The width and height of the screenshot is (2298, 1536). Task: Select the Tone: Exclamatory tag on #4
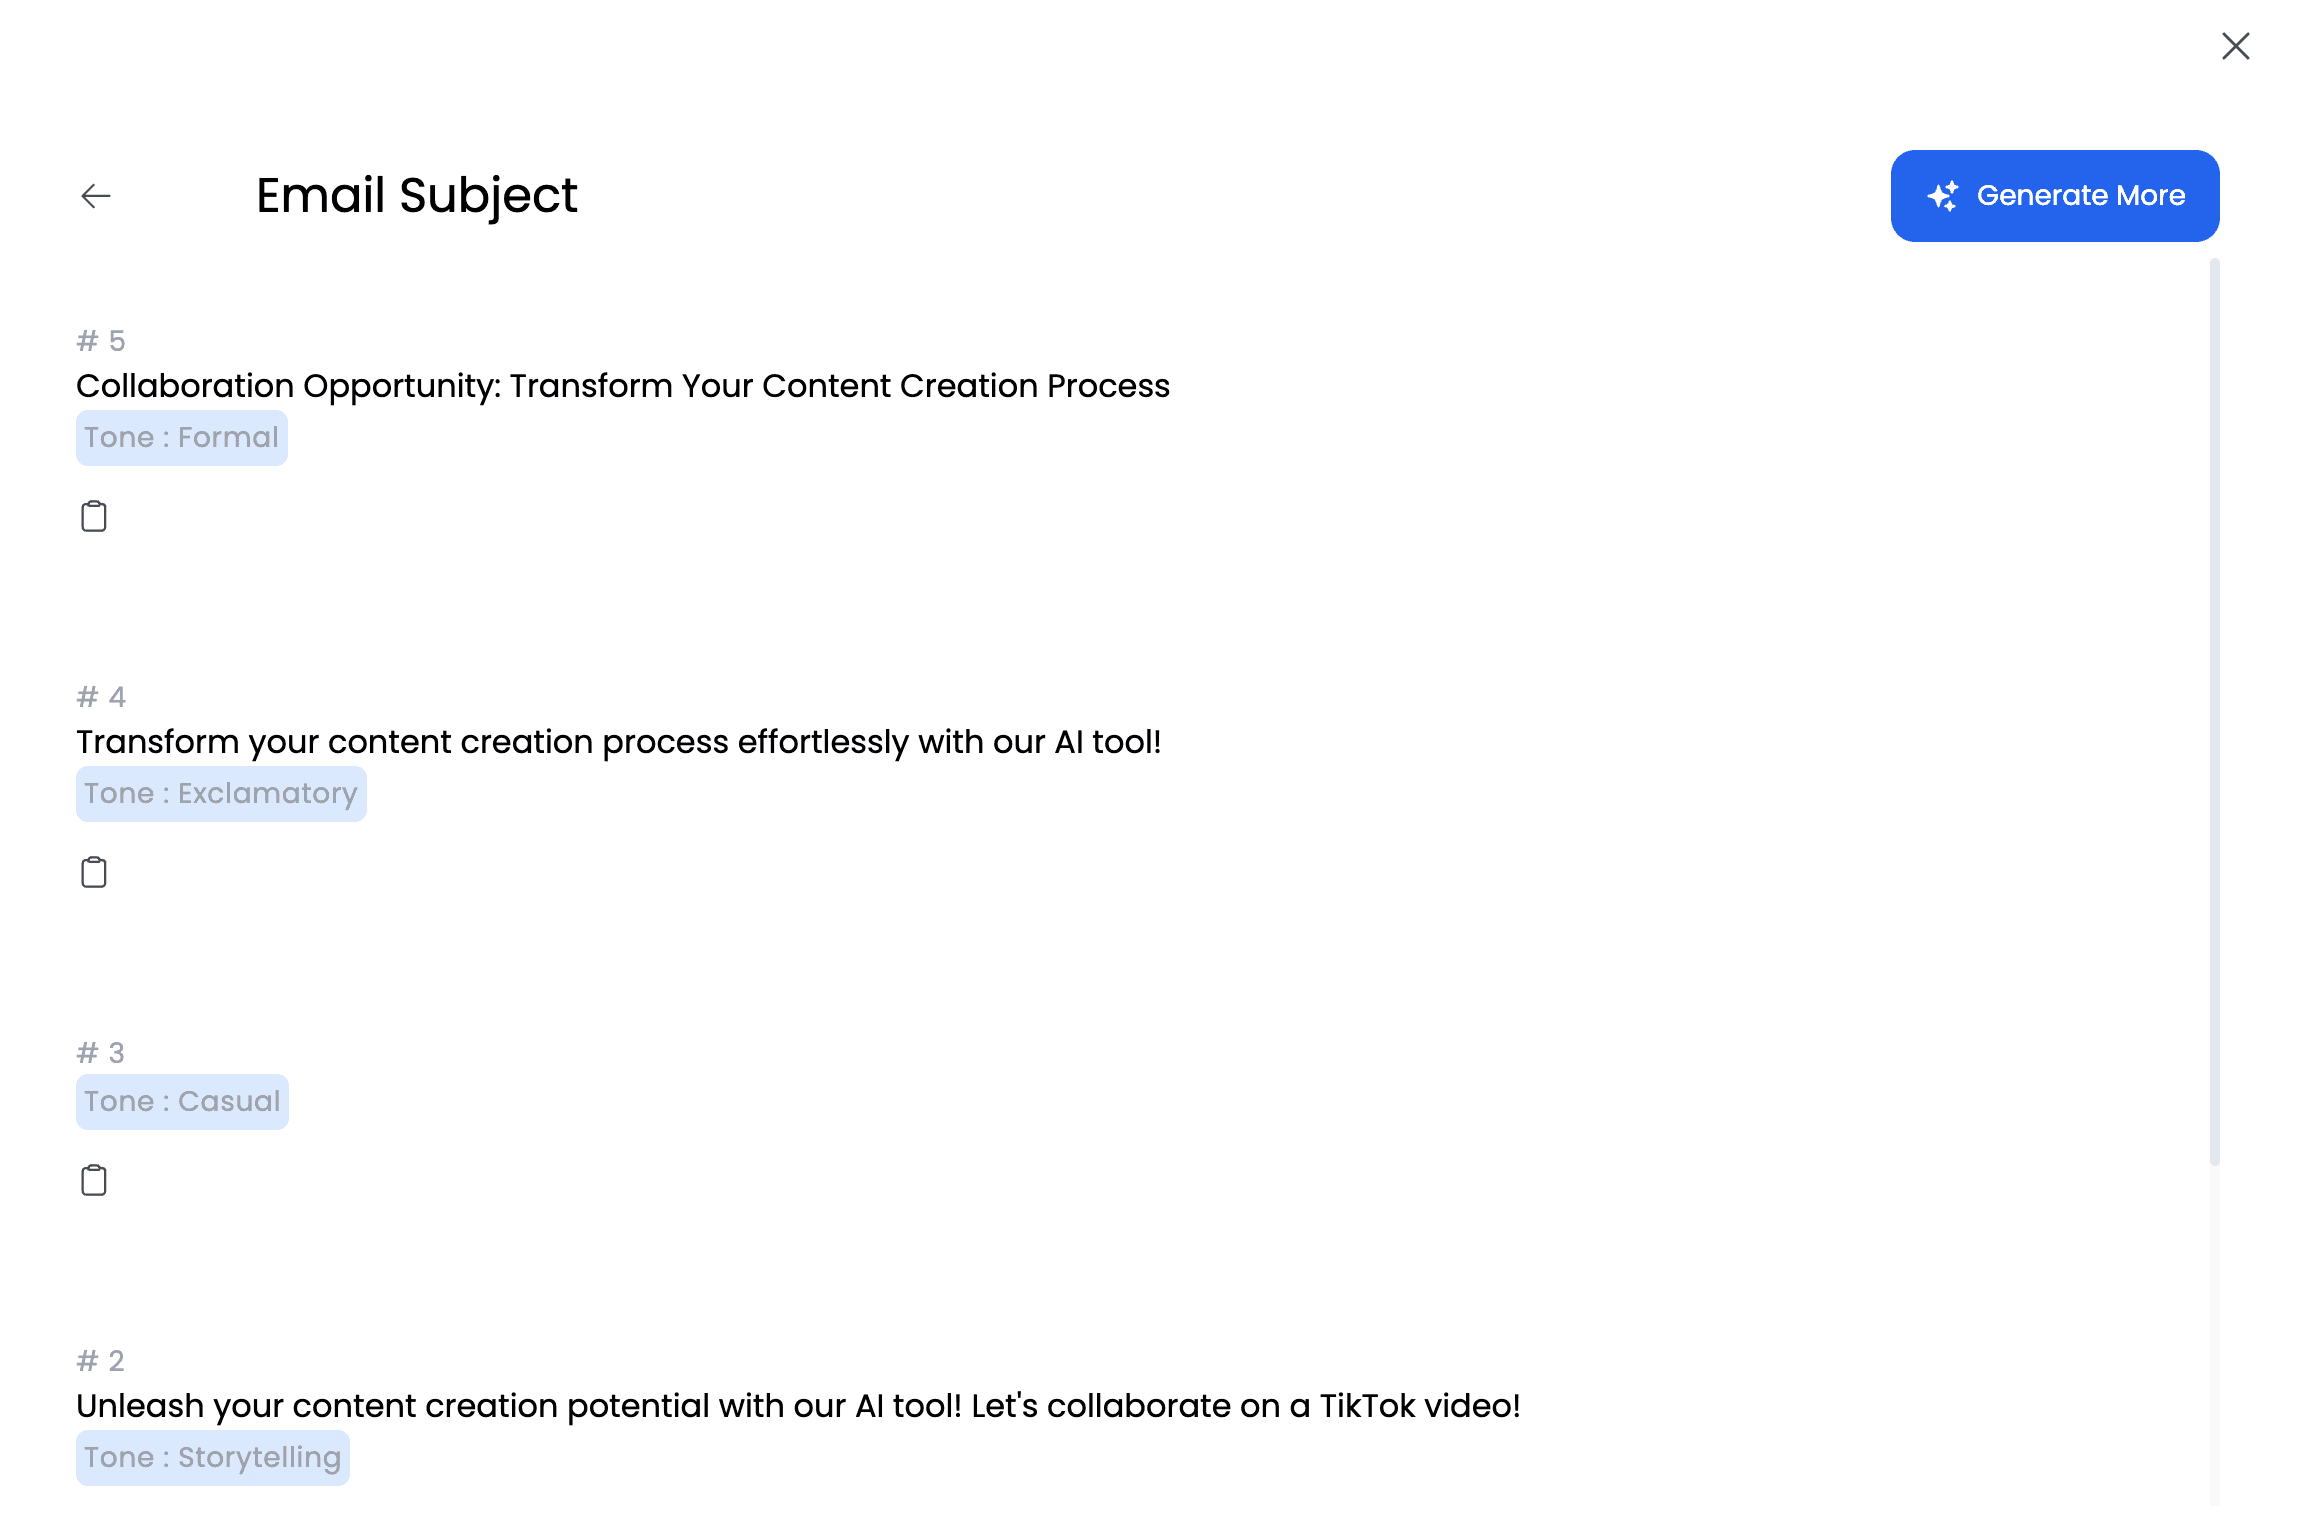click(221, 792)
